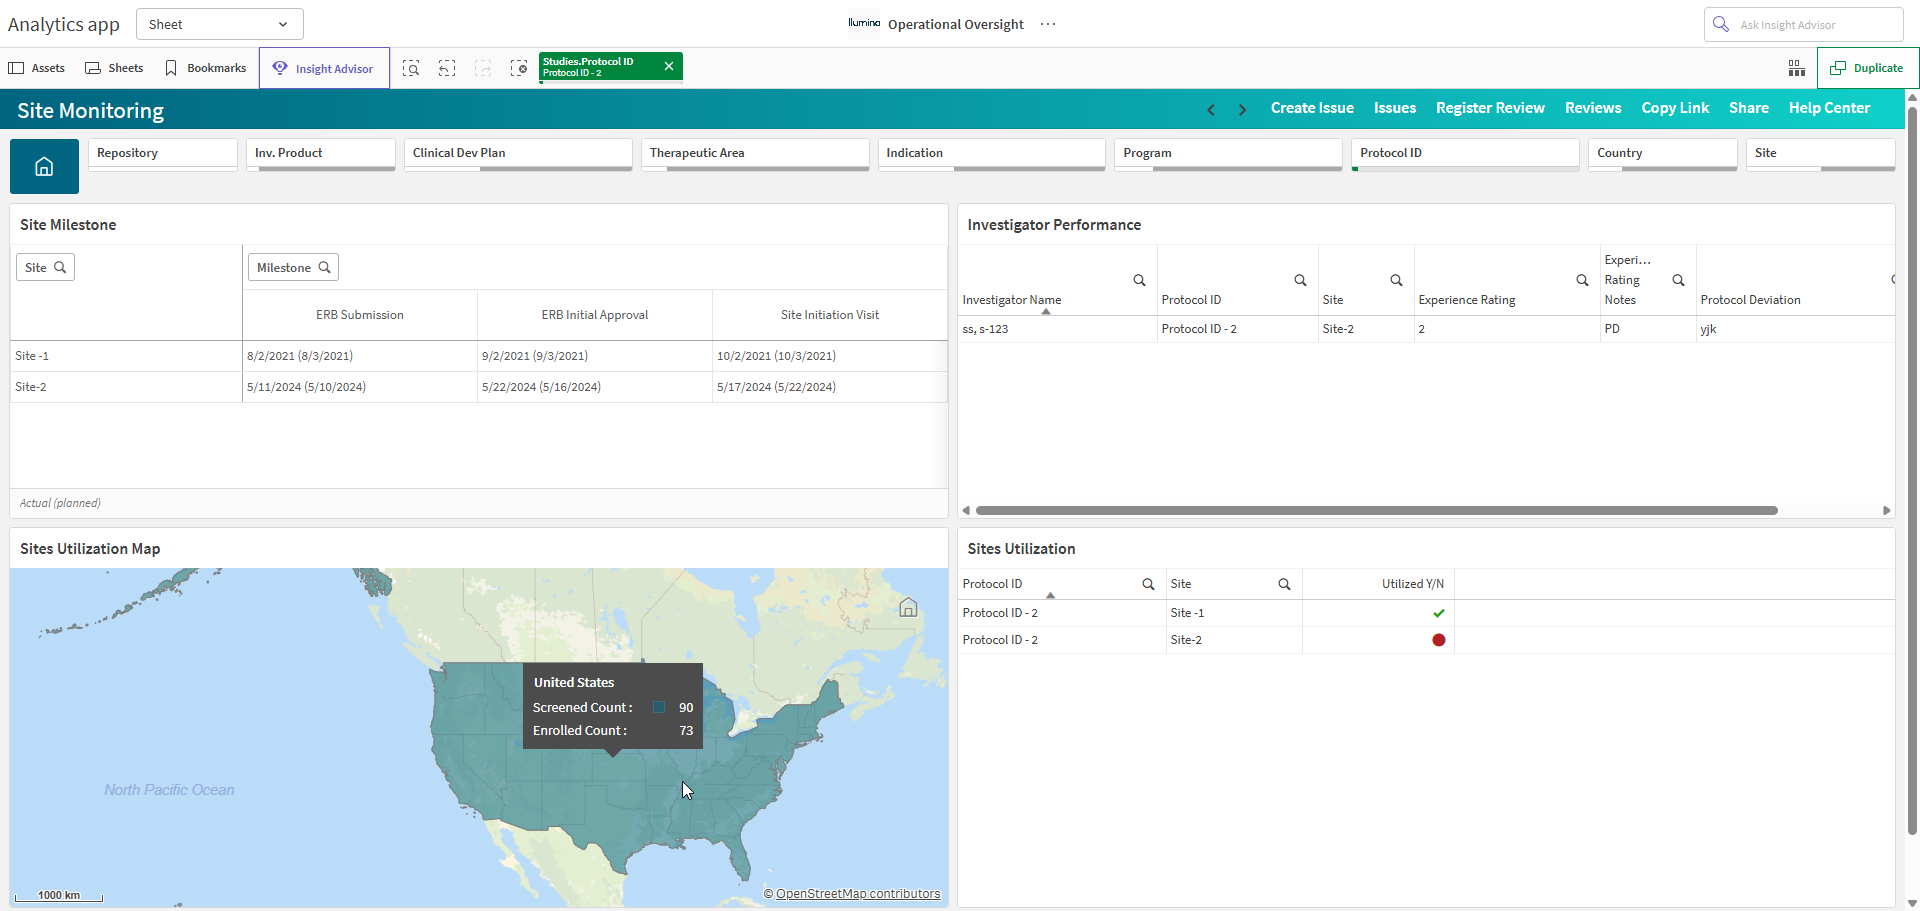Open the Site filter pane

pos(1820,154)
